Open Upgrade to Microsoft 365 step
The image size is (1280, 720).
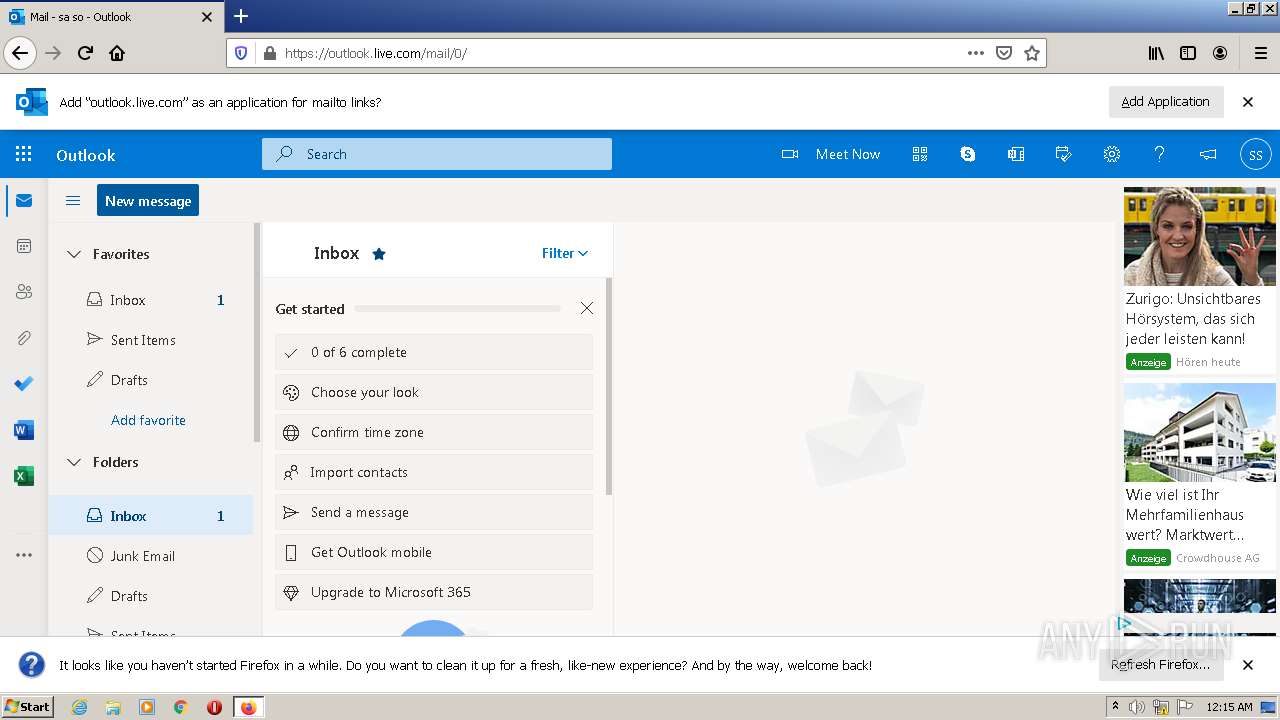434,592
